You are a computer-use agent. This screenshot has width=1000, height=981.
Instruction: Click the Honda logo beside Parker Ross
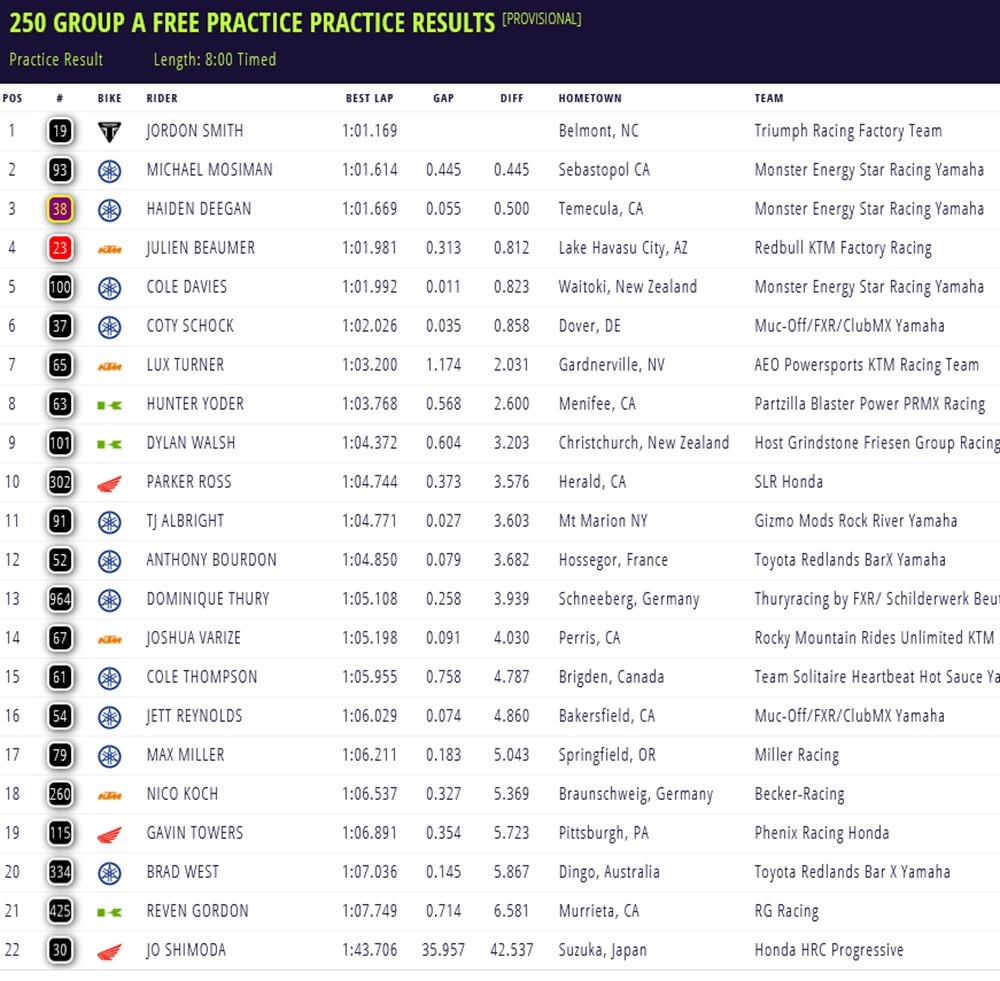point(109,483)
